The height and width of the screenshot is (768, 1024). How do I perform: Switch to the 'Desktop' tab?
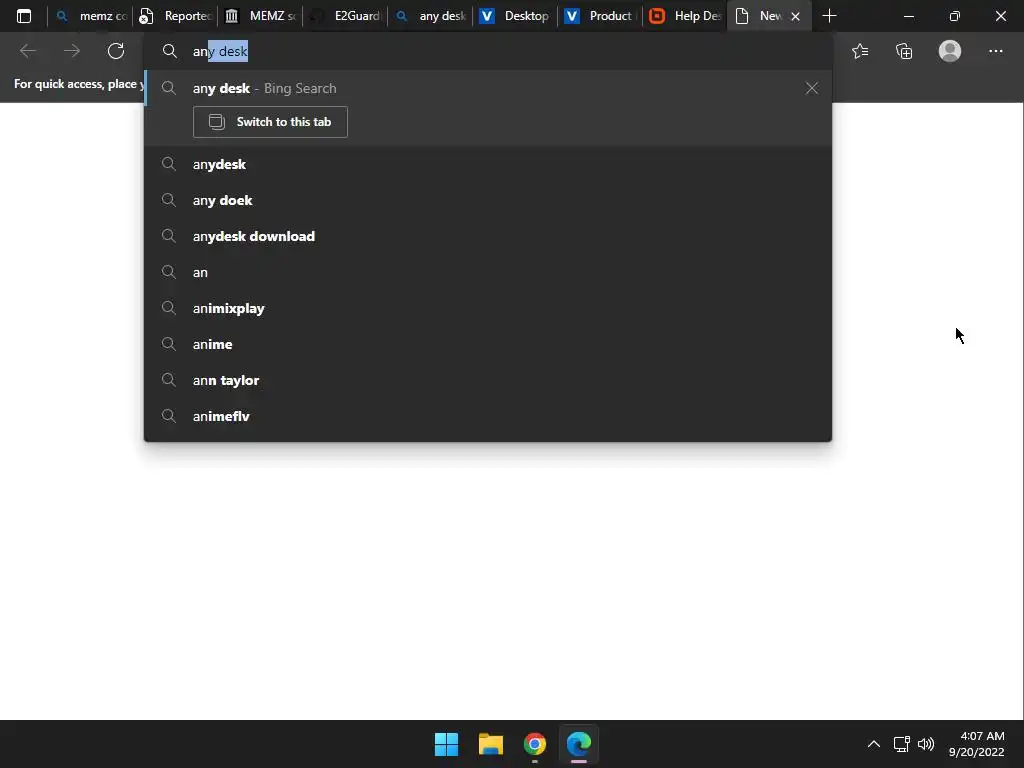pos(515,16)
